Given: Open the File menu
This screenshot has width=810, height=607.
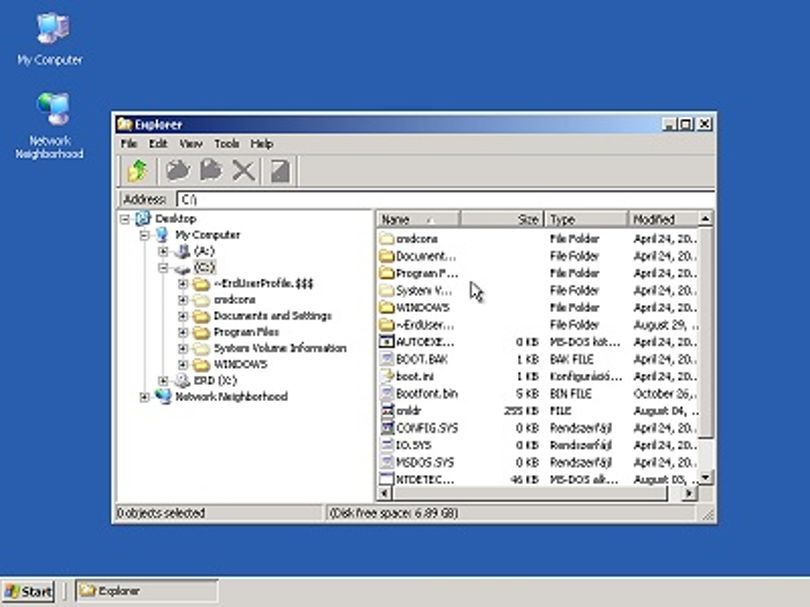Looking at the screenshot, I should [x=129, y=144].
